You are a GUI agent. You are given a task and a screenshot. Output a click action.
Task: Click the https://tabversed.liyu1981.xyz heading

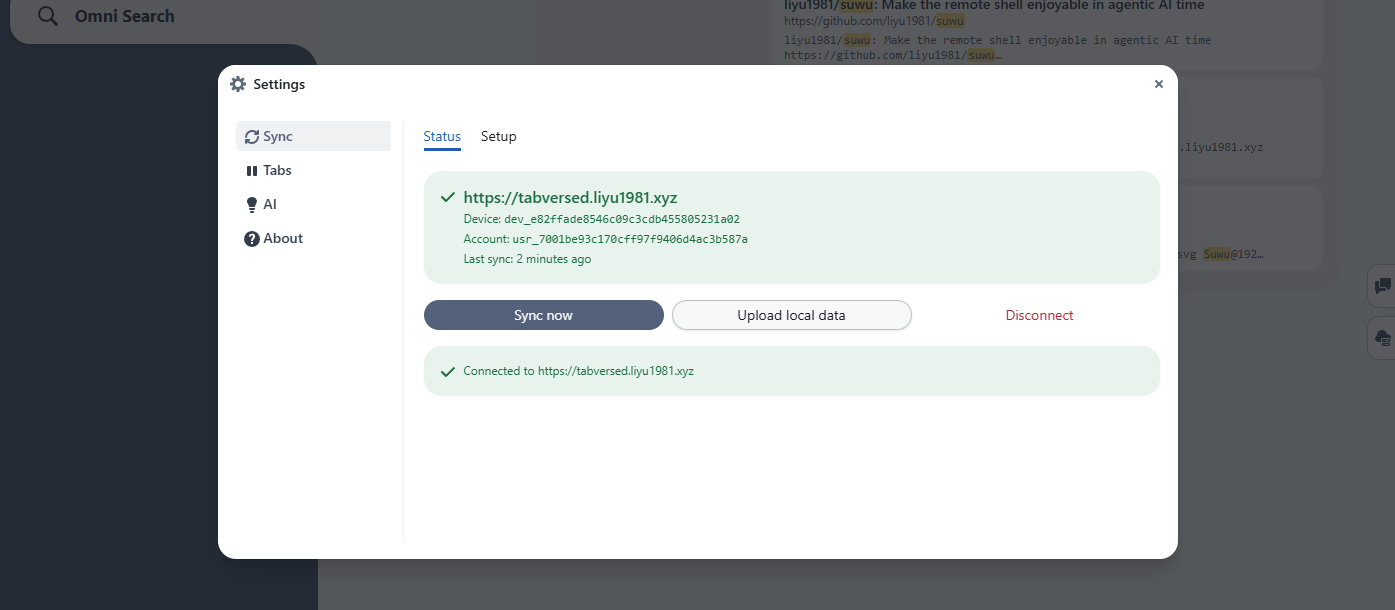[571, 198]
